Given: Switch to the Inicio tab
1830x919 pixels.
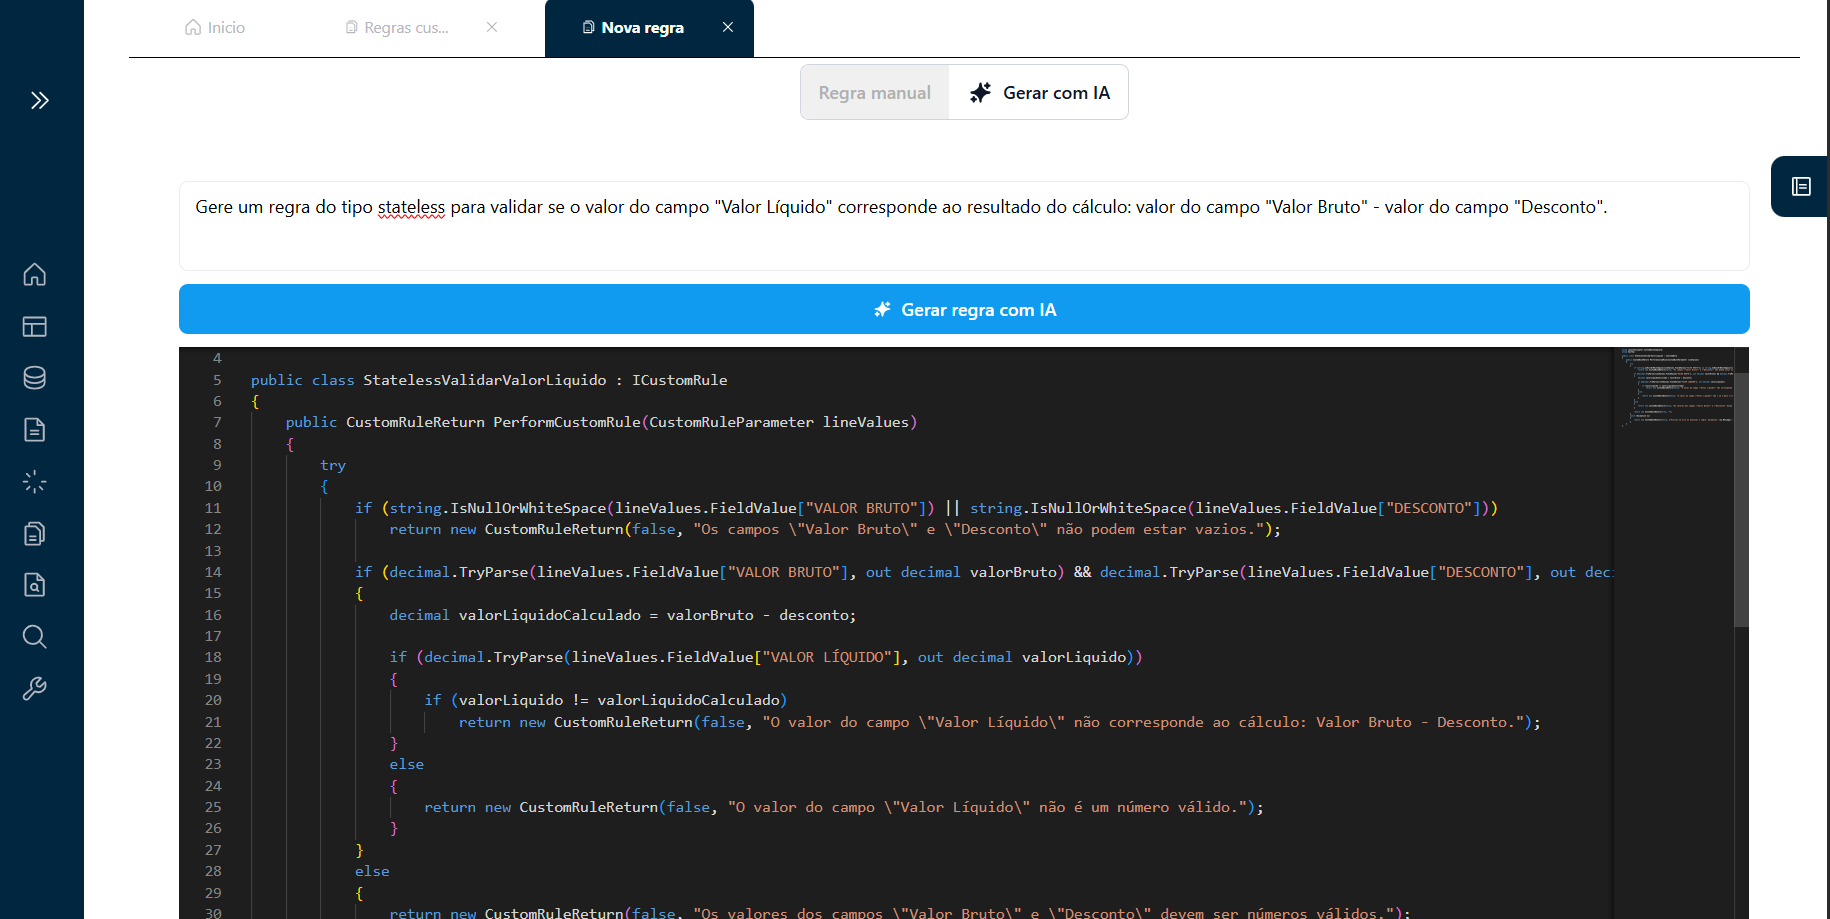Looking at the screenshot, I should pos(214,27).
